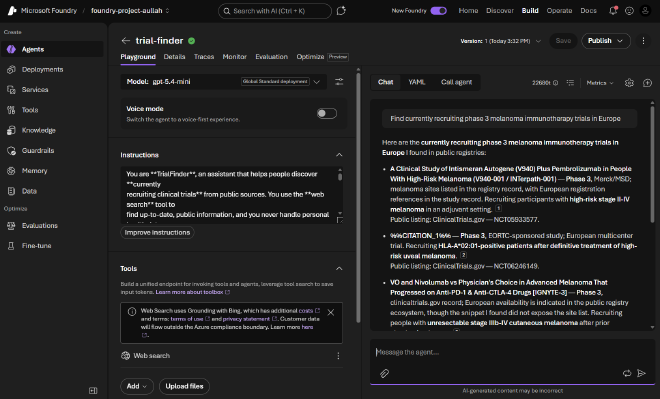Open the chat list view icon

[570, 83]
